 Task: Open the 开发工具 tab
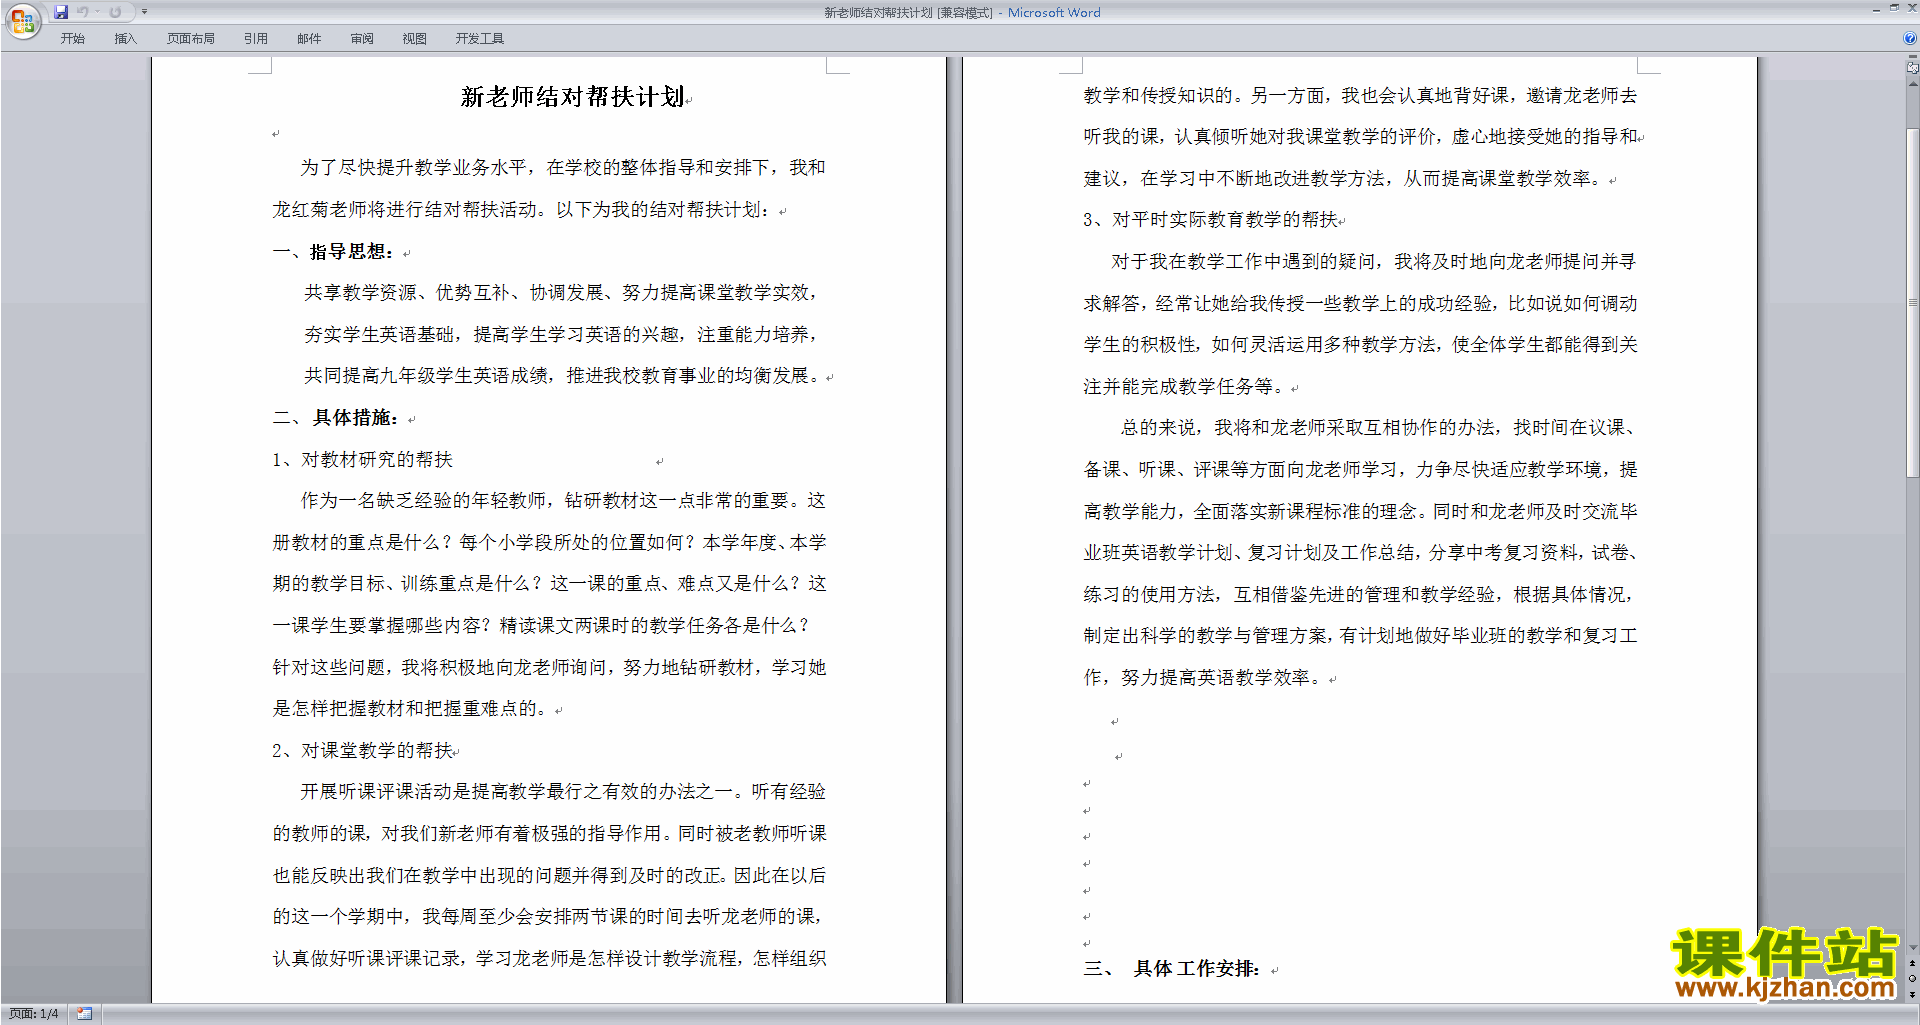(x=480, y=39)
